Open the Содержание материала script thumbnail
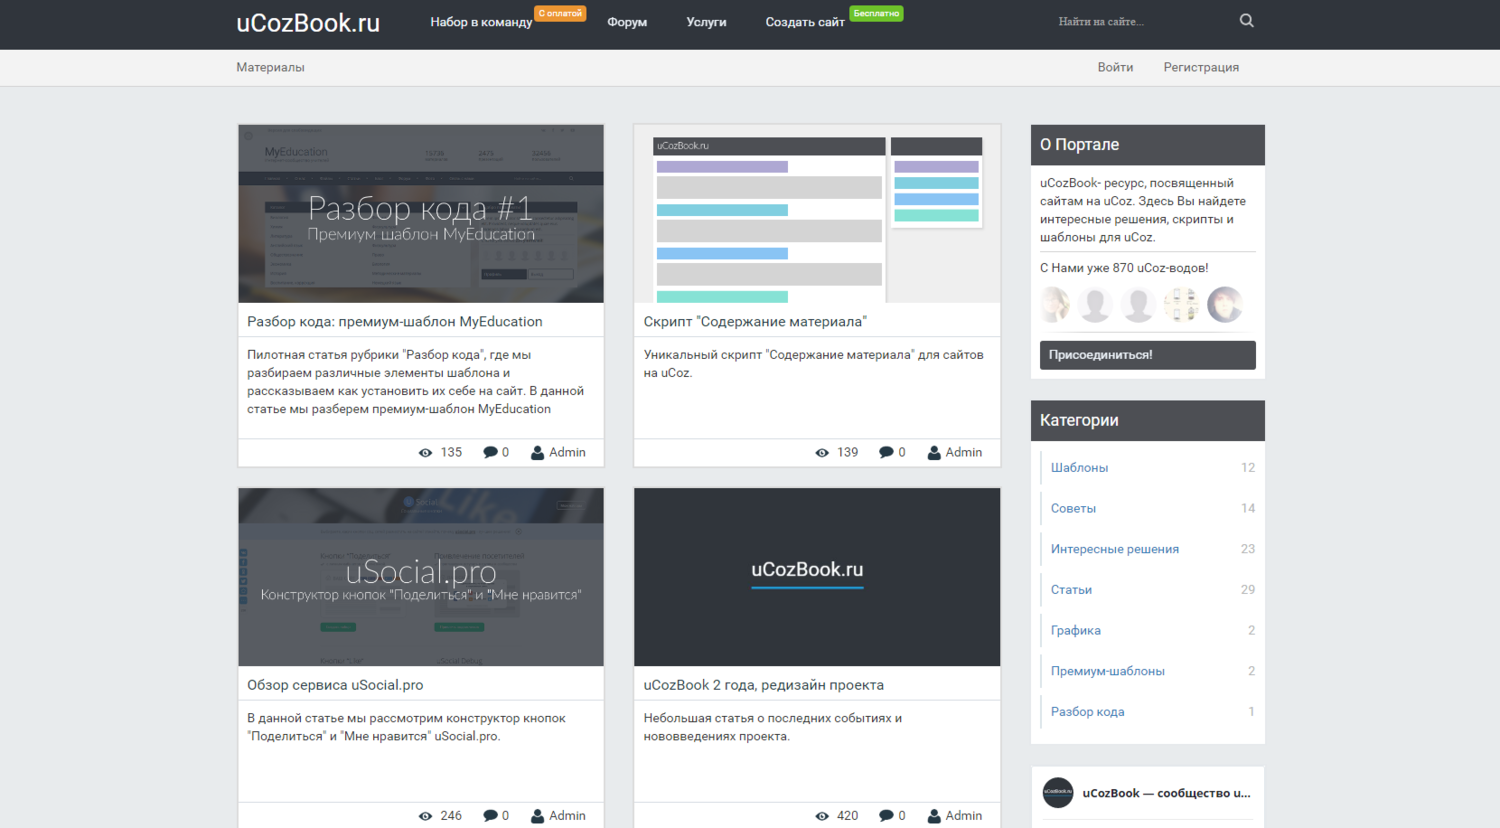Viewport: 1500px width, 828px height. 817,214
